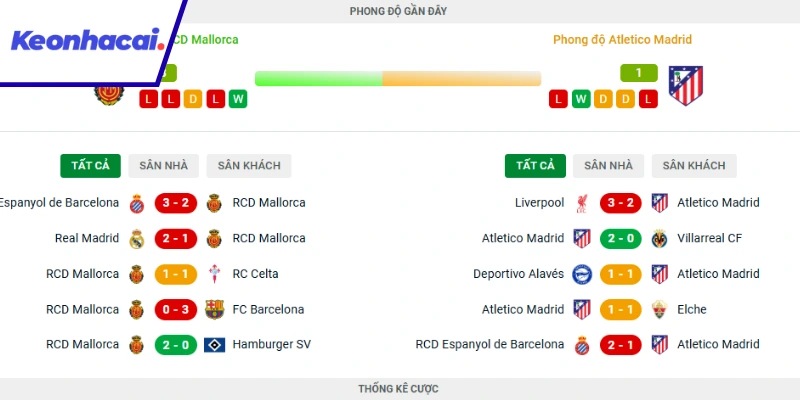Select Atletico Madrid's Tất Cả tab
The image size is (800, 400).
point(535,166)
